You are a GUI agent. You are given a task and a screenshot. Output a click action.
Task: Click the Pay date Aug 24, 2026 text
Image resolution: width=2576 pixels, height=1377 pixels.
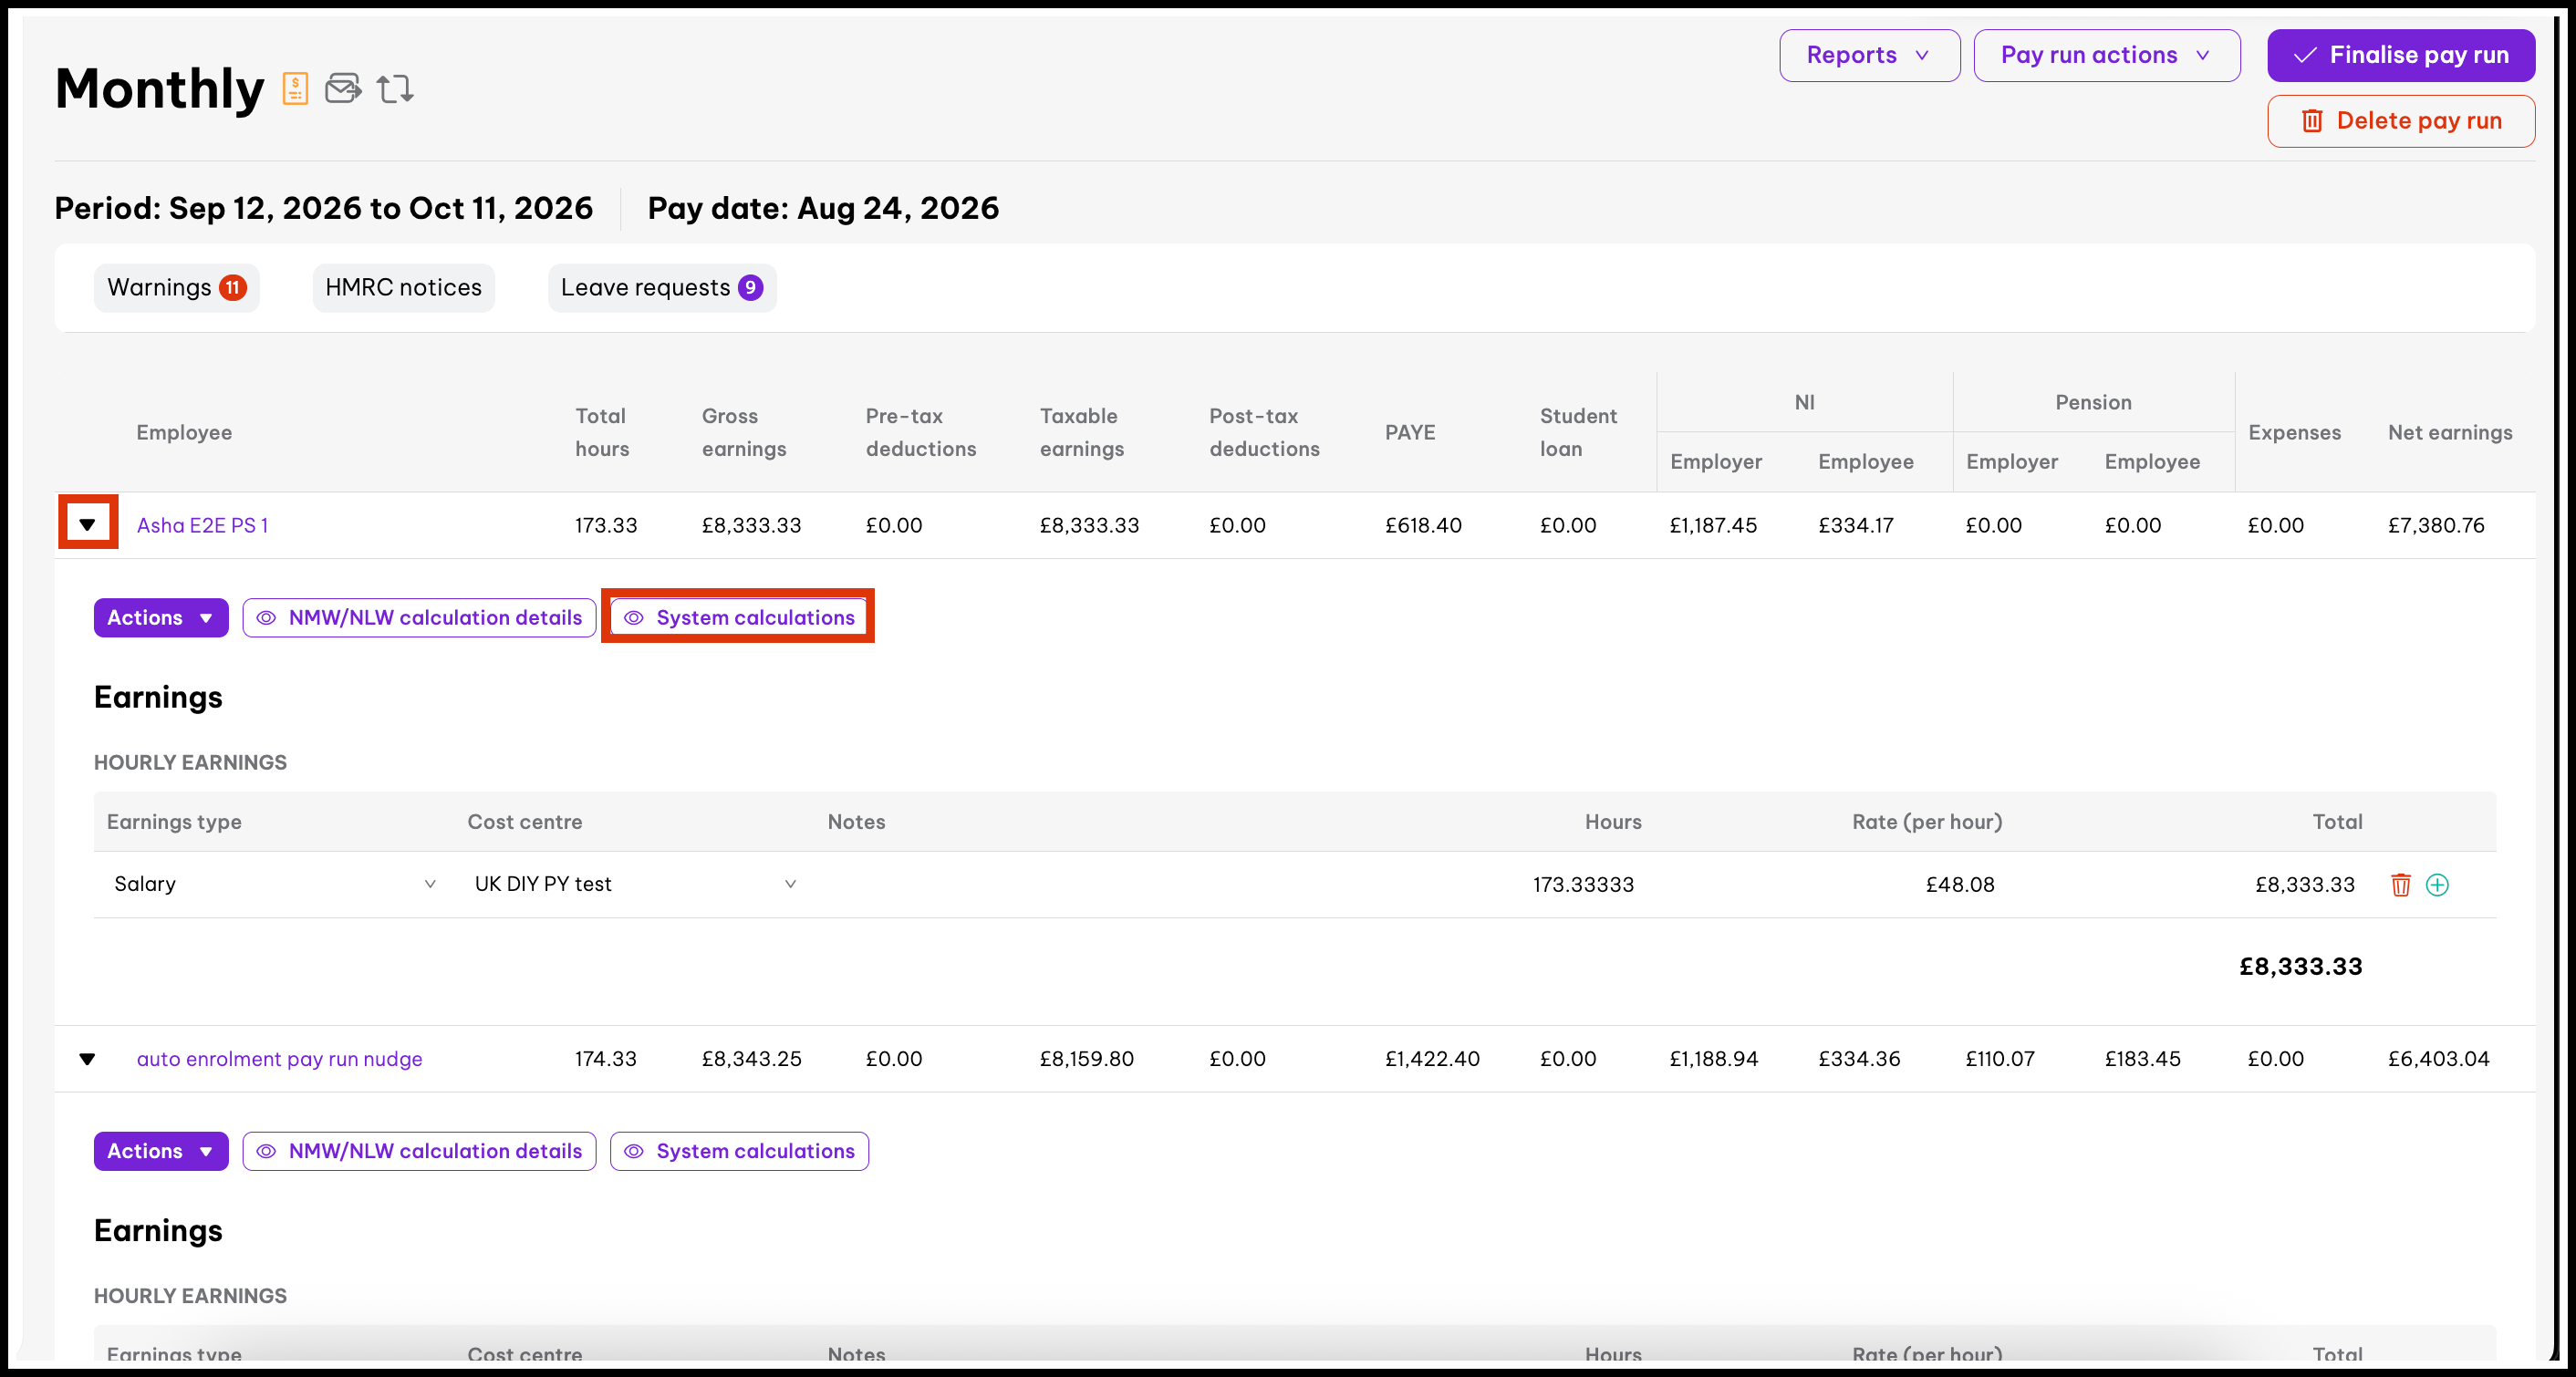(823, 208)
